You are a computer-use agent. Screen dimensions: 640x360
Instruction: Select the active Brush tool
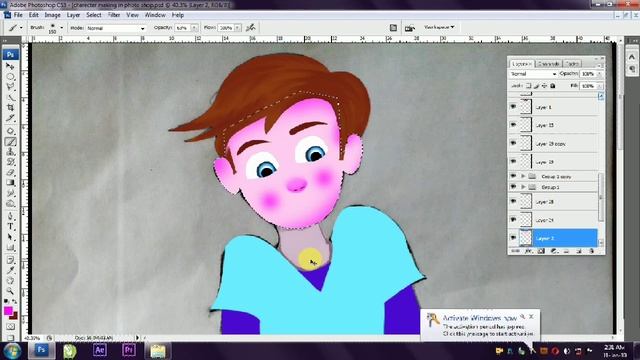click(10, 141)
